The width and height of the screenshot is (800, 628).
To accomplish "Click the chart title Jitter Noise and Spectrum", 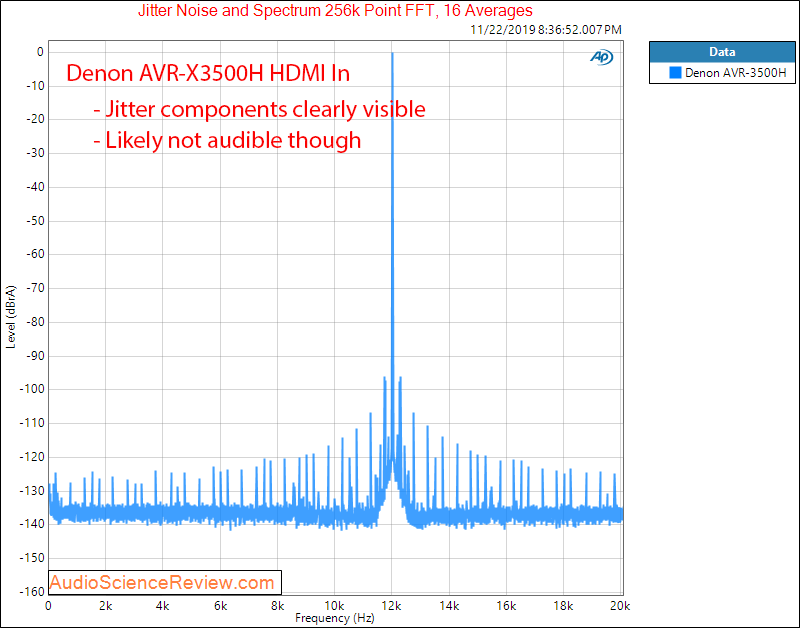I will coord(335,10).
